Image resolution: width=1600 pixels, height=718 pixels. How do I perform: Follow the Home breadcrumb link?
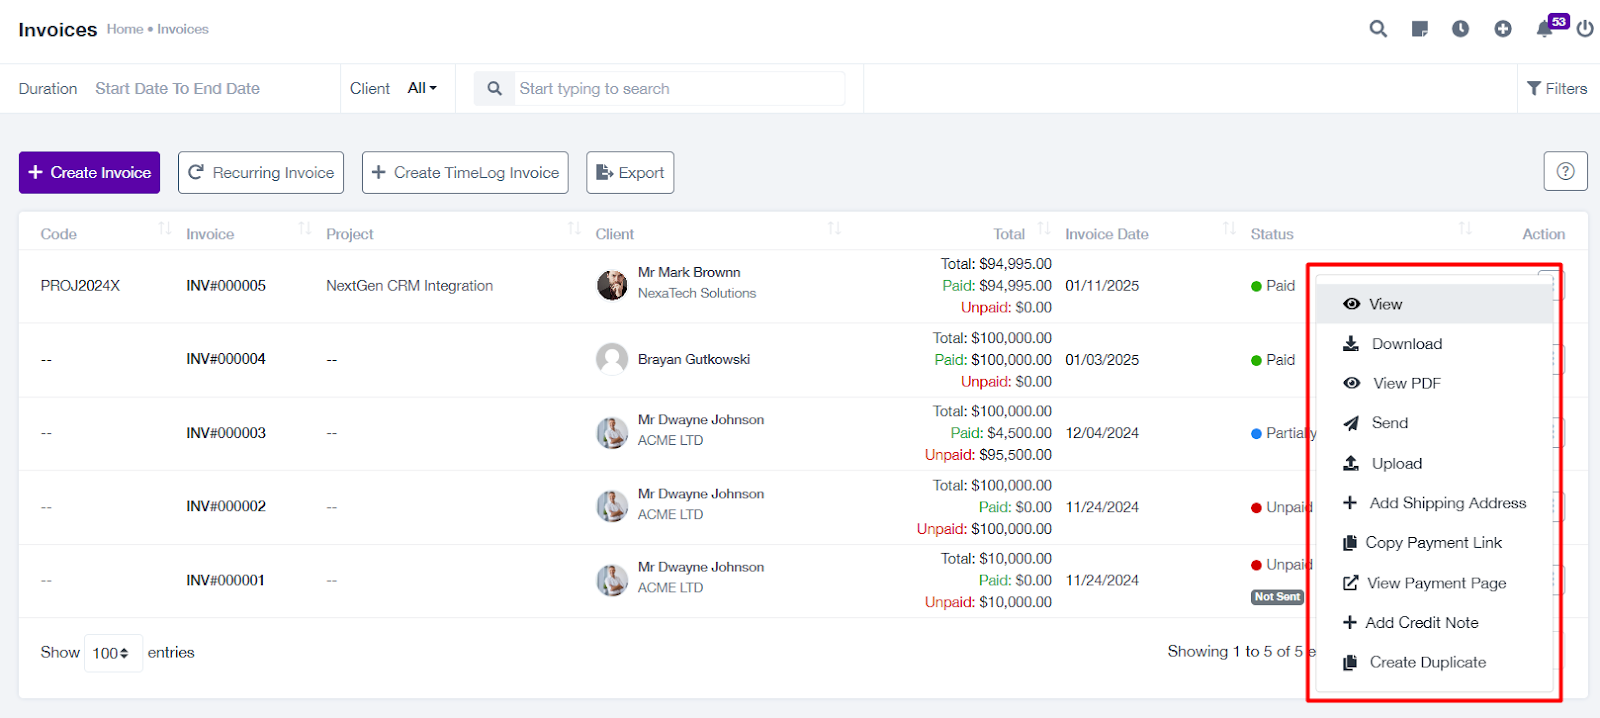[x=125, y=29]
